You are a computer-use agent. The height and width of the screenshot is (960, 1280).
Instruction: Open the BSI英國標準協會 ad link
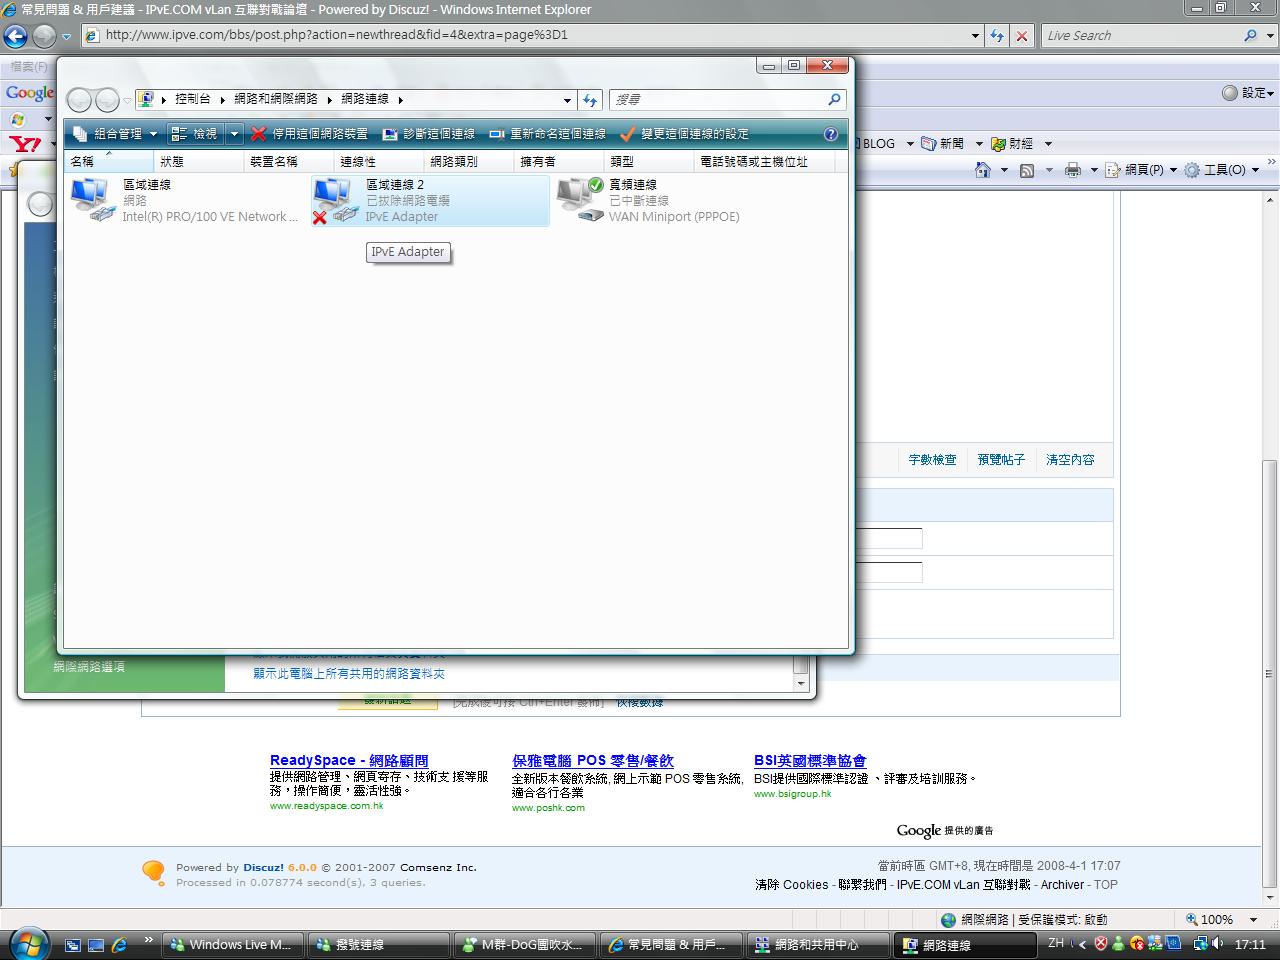point(810,761)
